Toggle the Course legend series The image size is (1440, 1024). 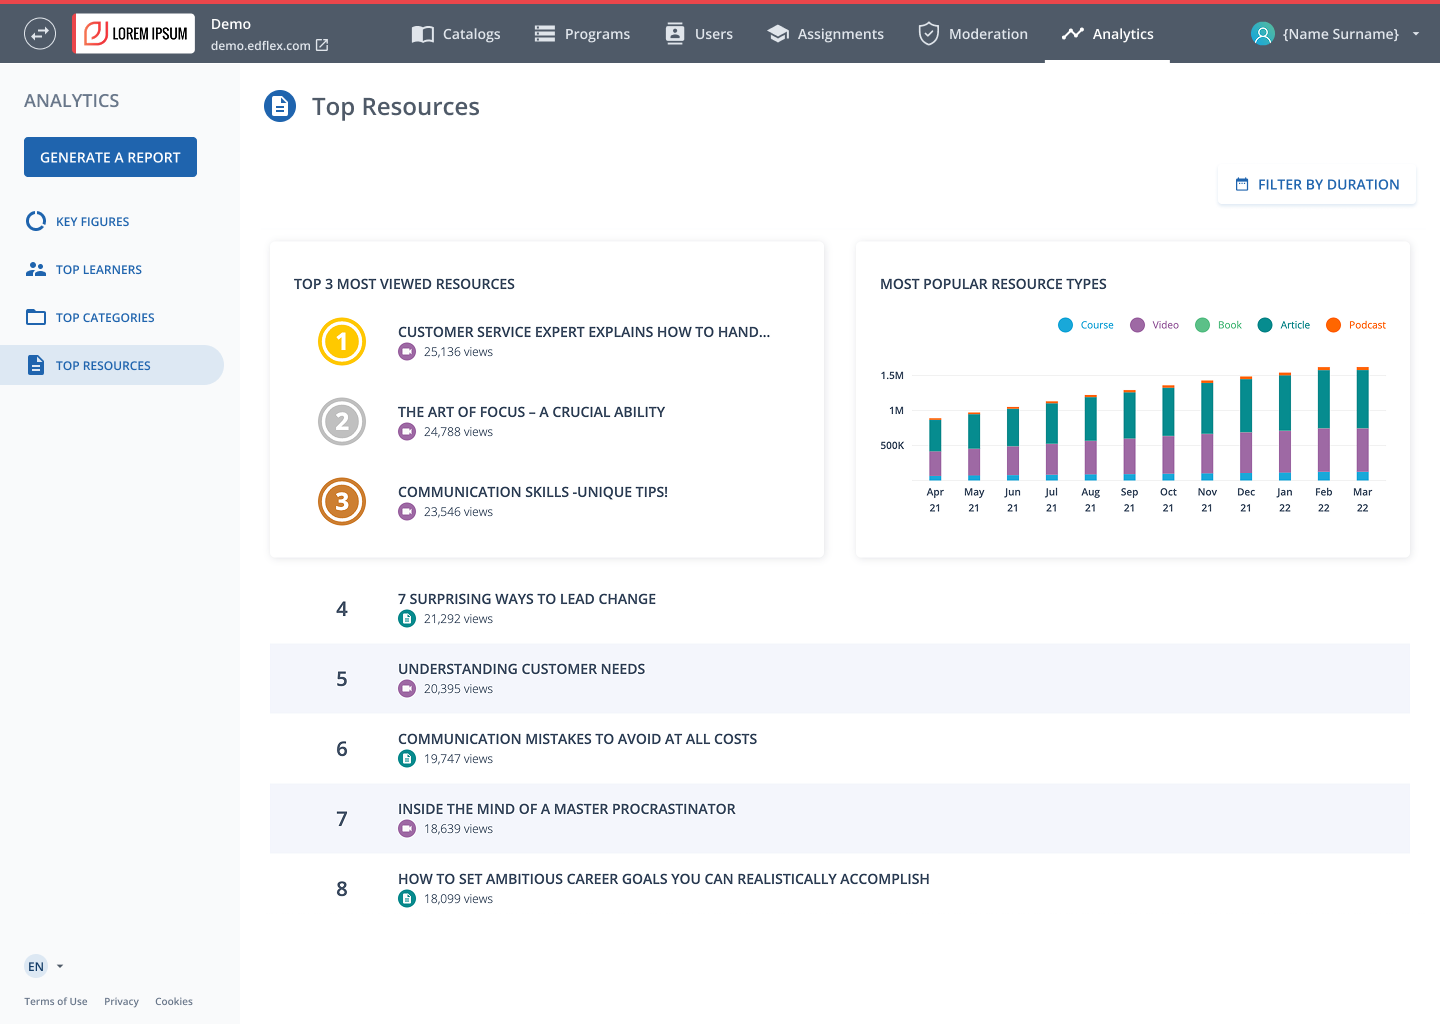click(x=1086, y=325)
